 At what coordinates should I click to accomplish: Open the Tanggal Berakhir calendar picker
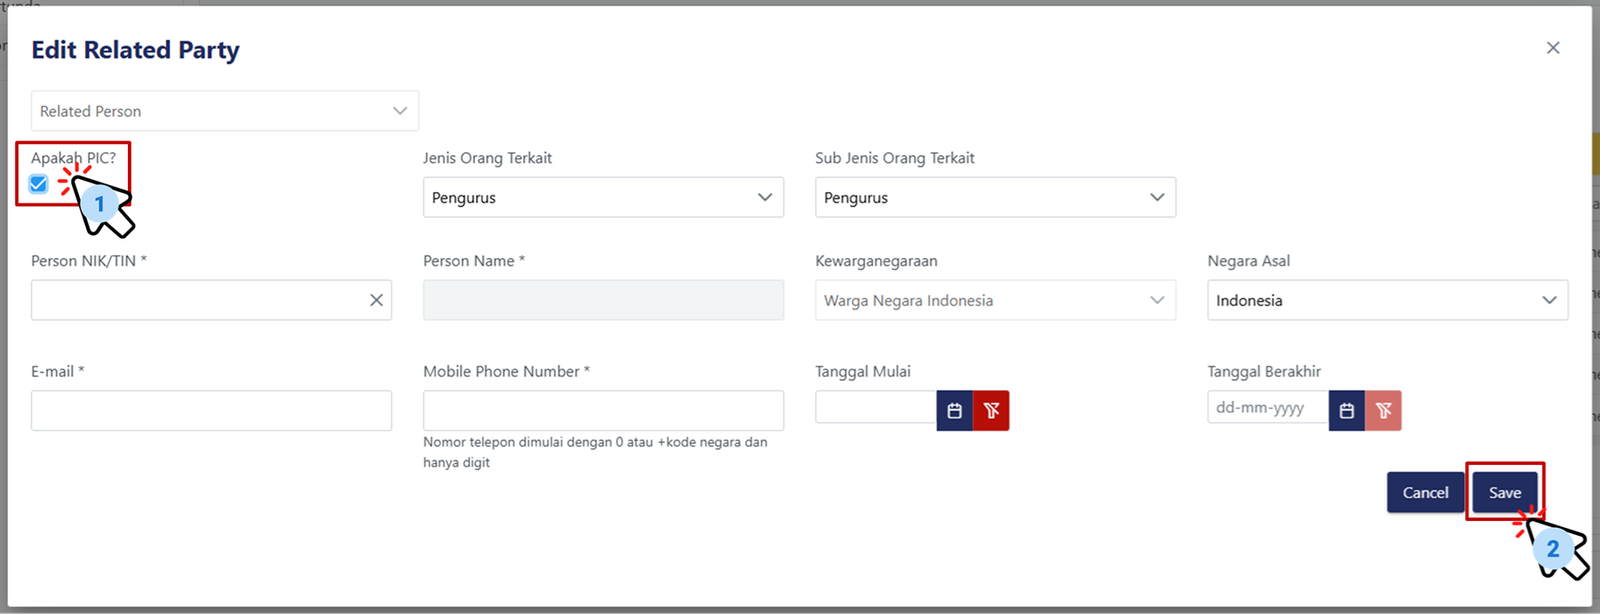click(1346, 411)
